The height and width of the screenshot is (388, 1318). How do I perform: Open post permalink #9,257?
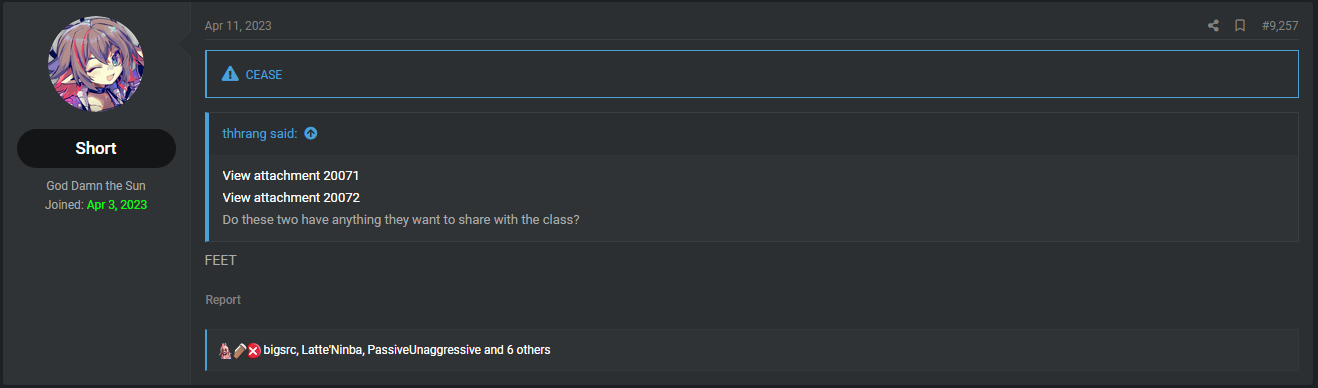click(x=1280, y=26)
